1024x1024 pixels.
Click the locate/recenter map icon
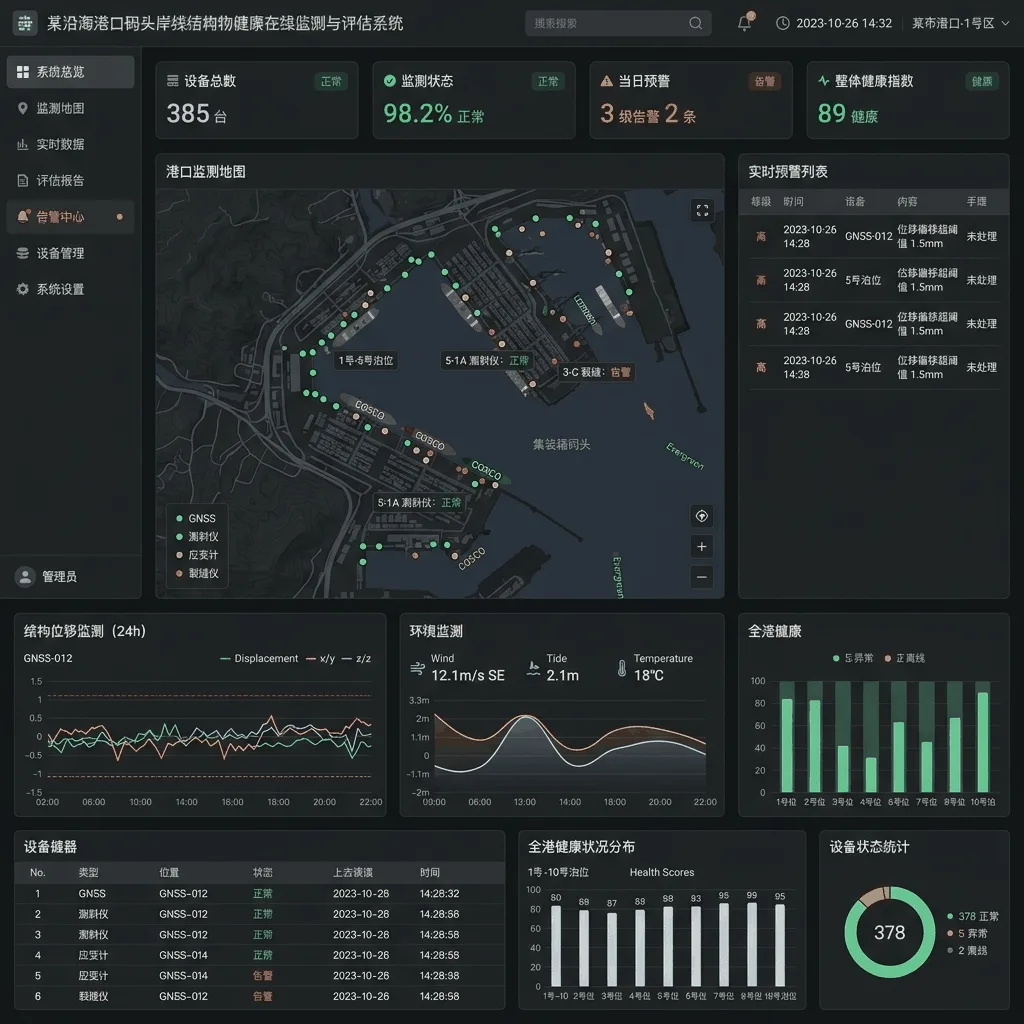tap(701, 516)
